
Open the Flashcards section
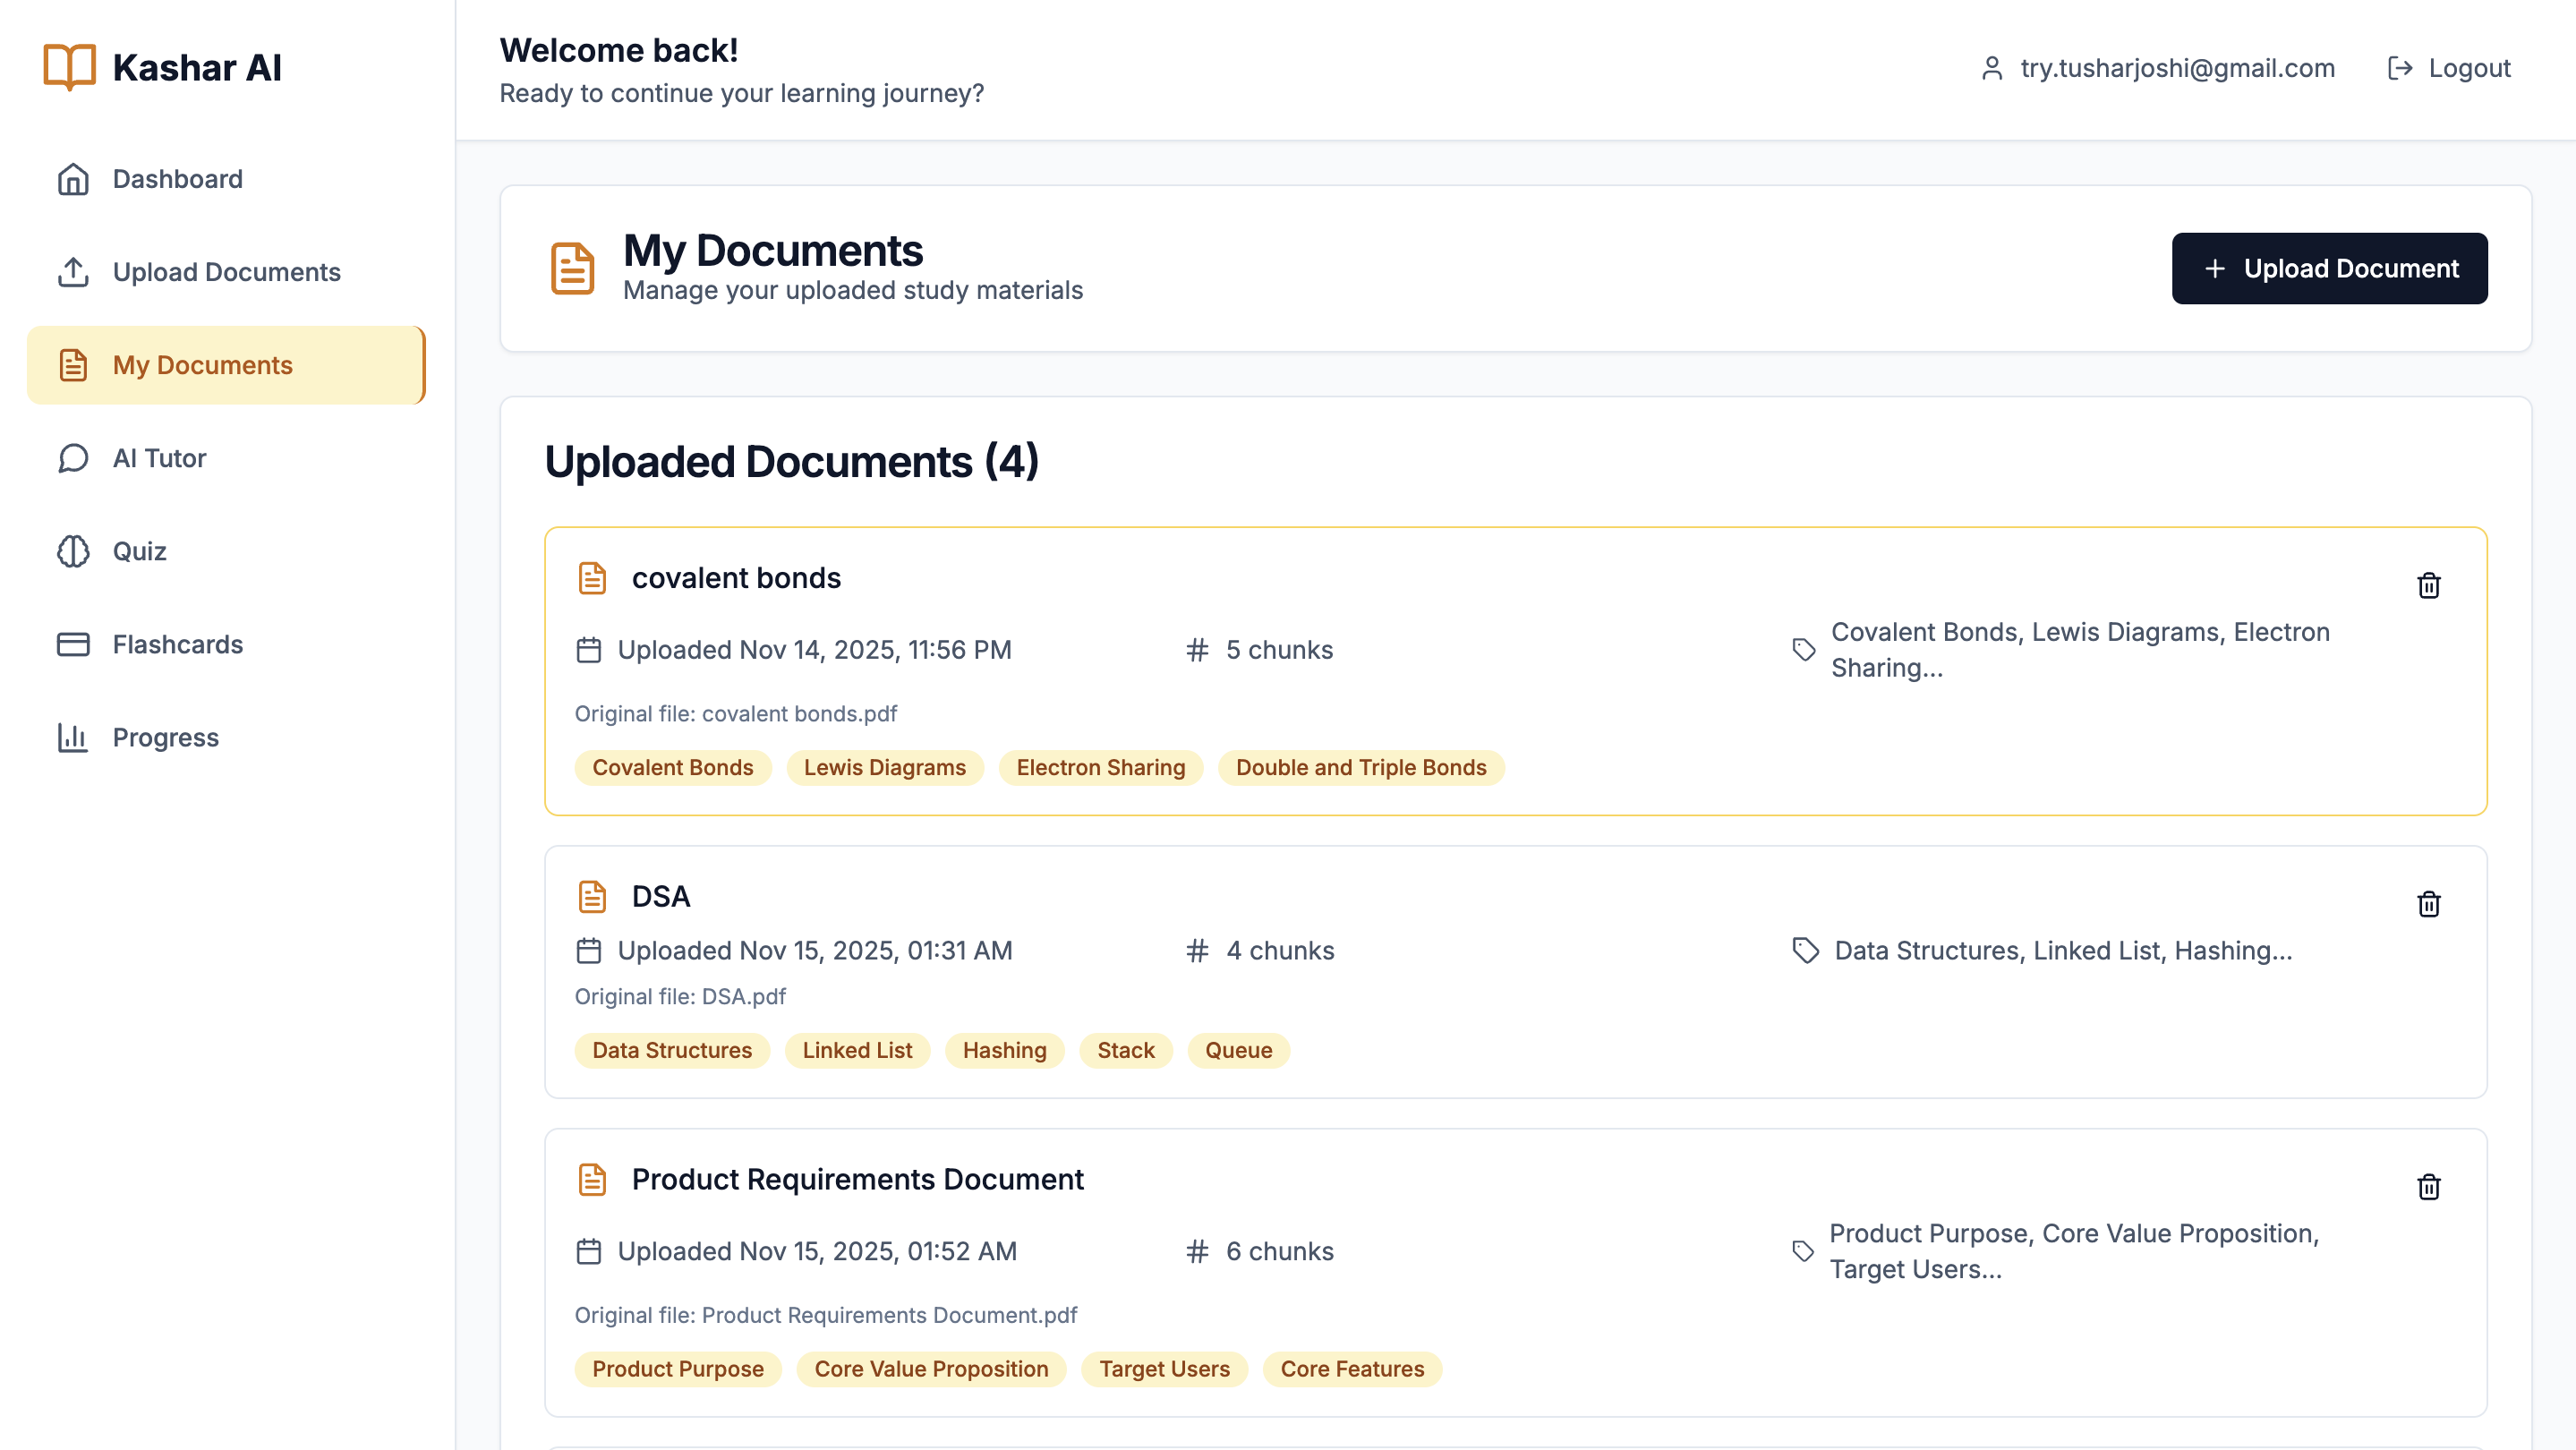(x=227, y=644)
